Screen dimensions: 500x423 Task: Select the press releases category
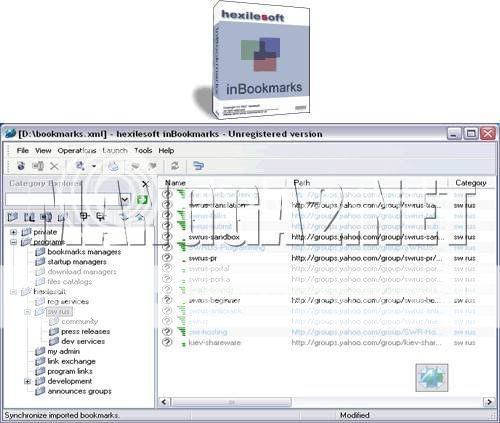point(85,332)
